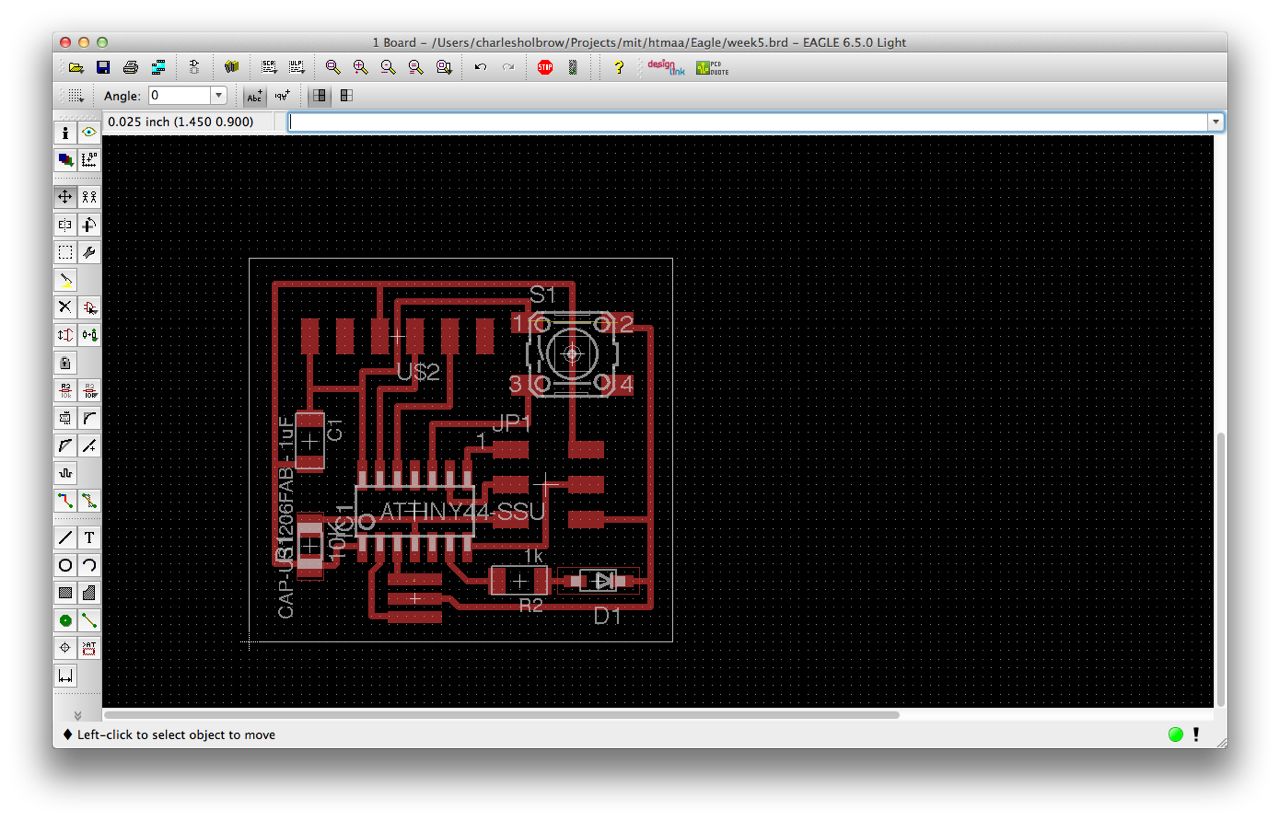The image size is (1280, 821).
Task: Focus the command line input field
Action: pos(749,122)
